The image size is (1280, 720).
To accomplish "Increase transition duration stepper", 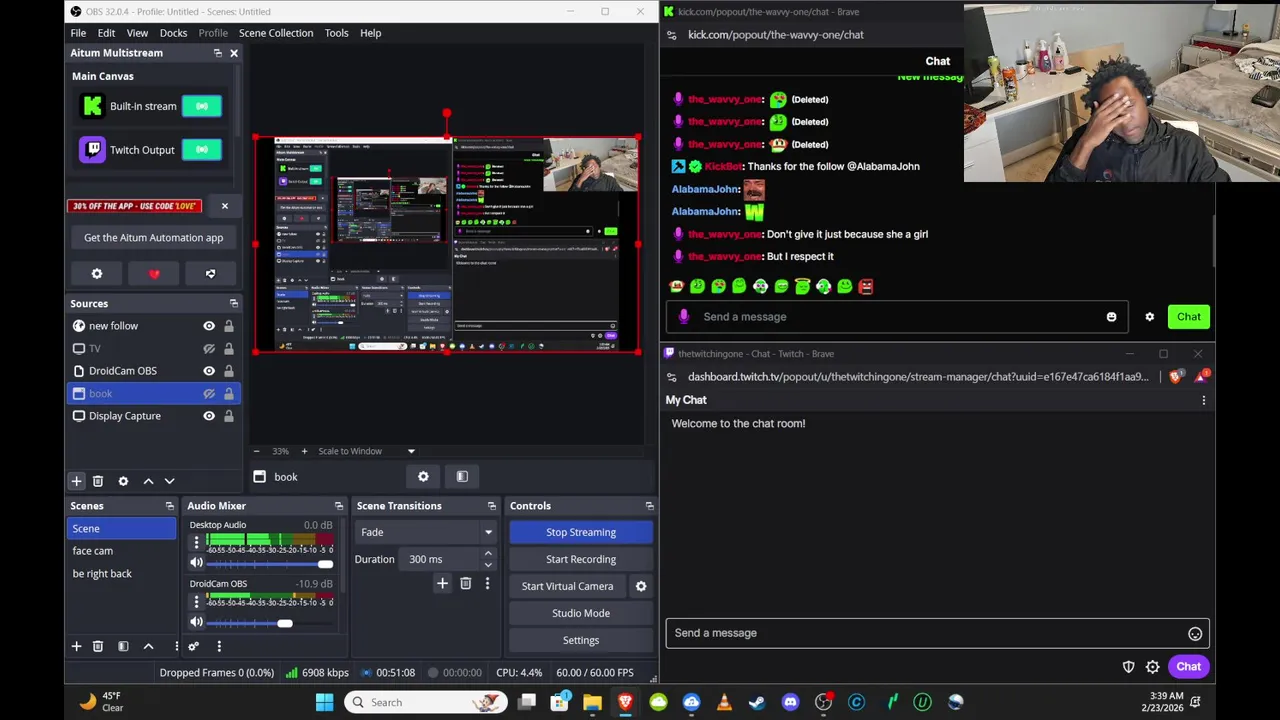I will (488, 554).
